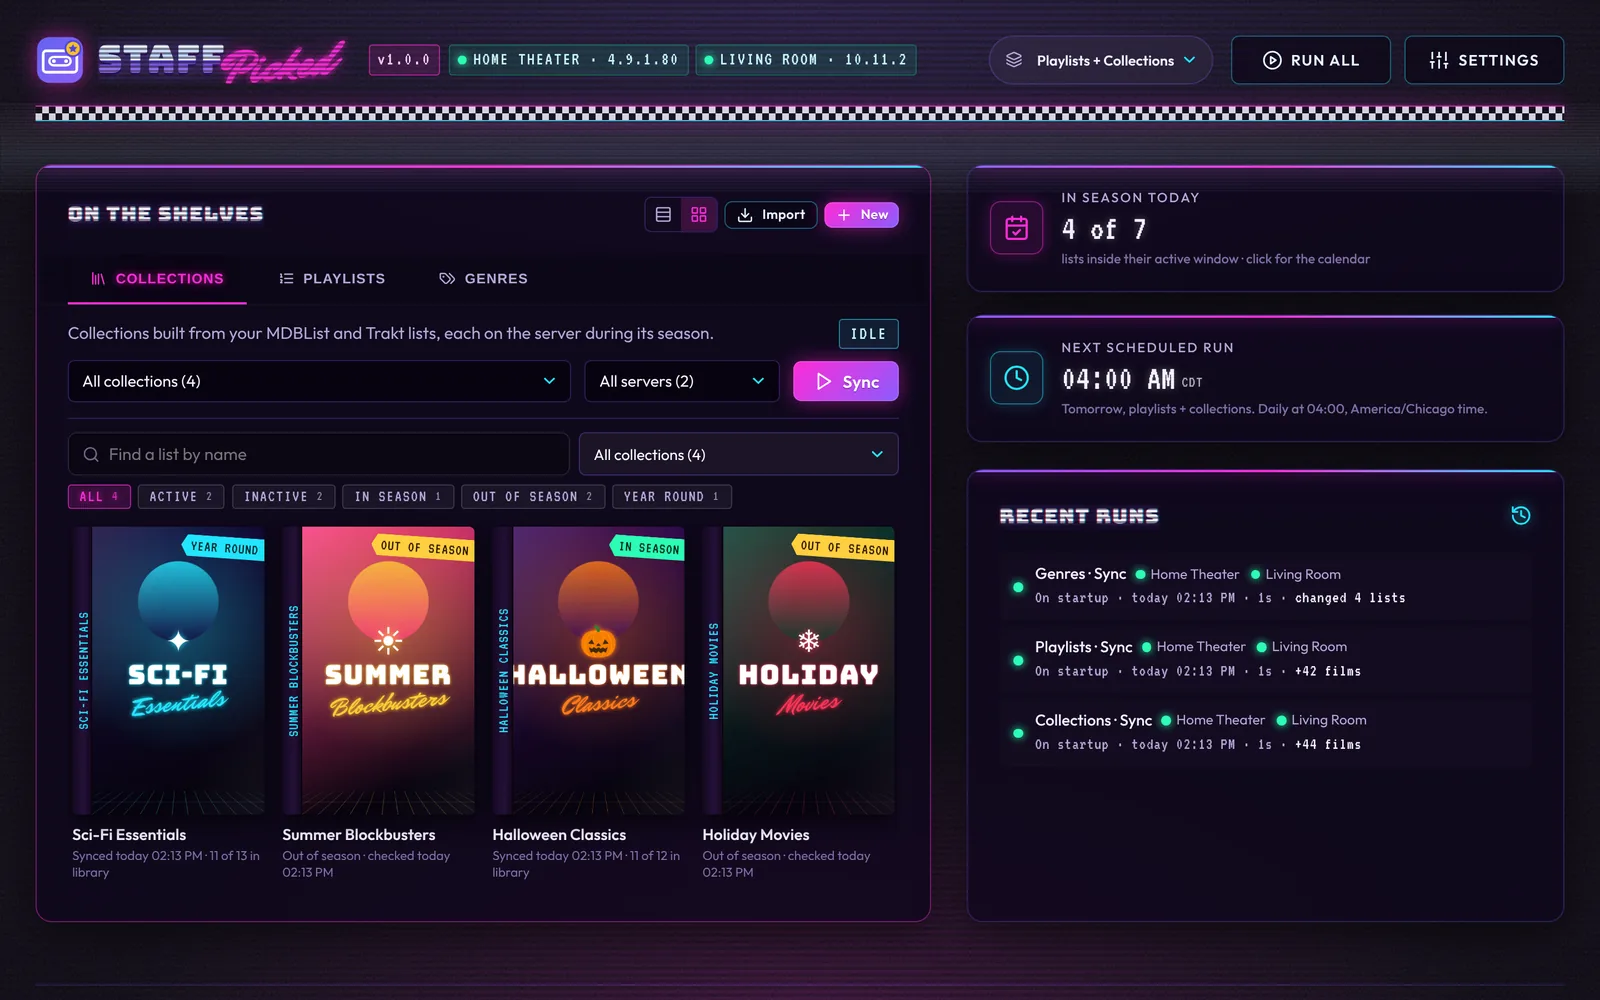Click the 04:00 AM scheduled time

(1118, 380)
